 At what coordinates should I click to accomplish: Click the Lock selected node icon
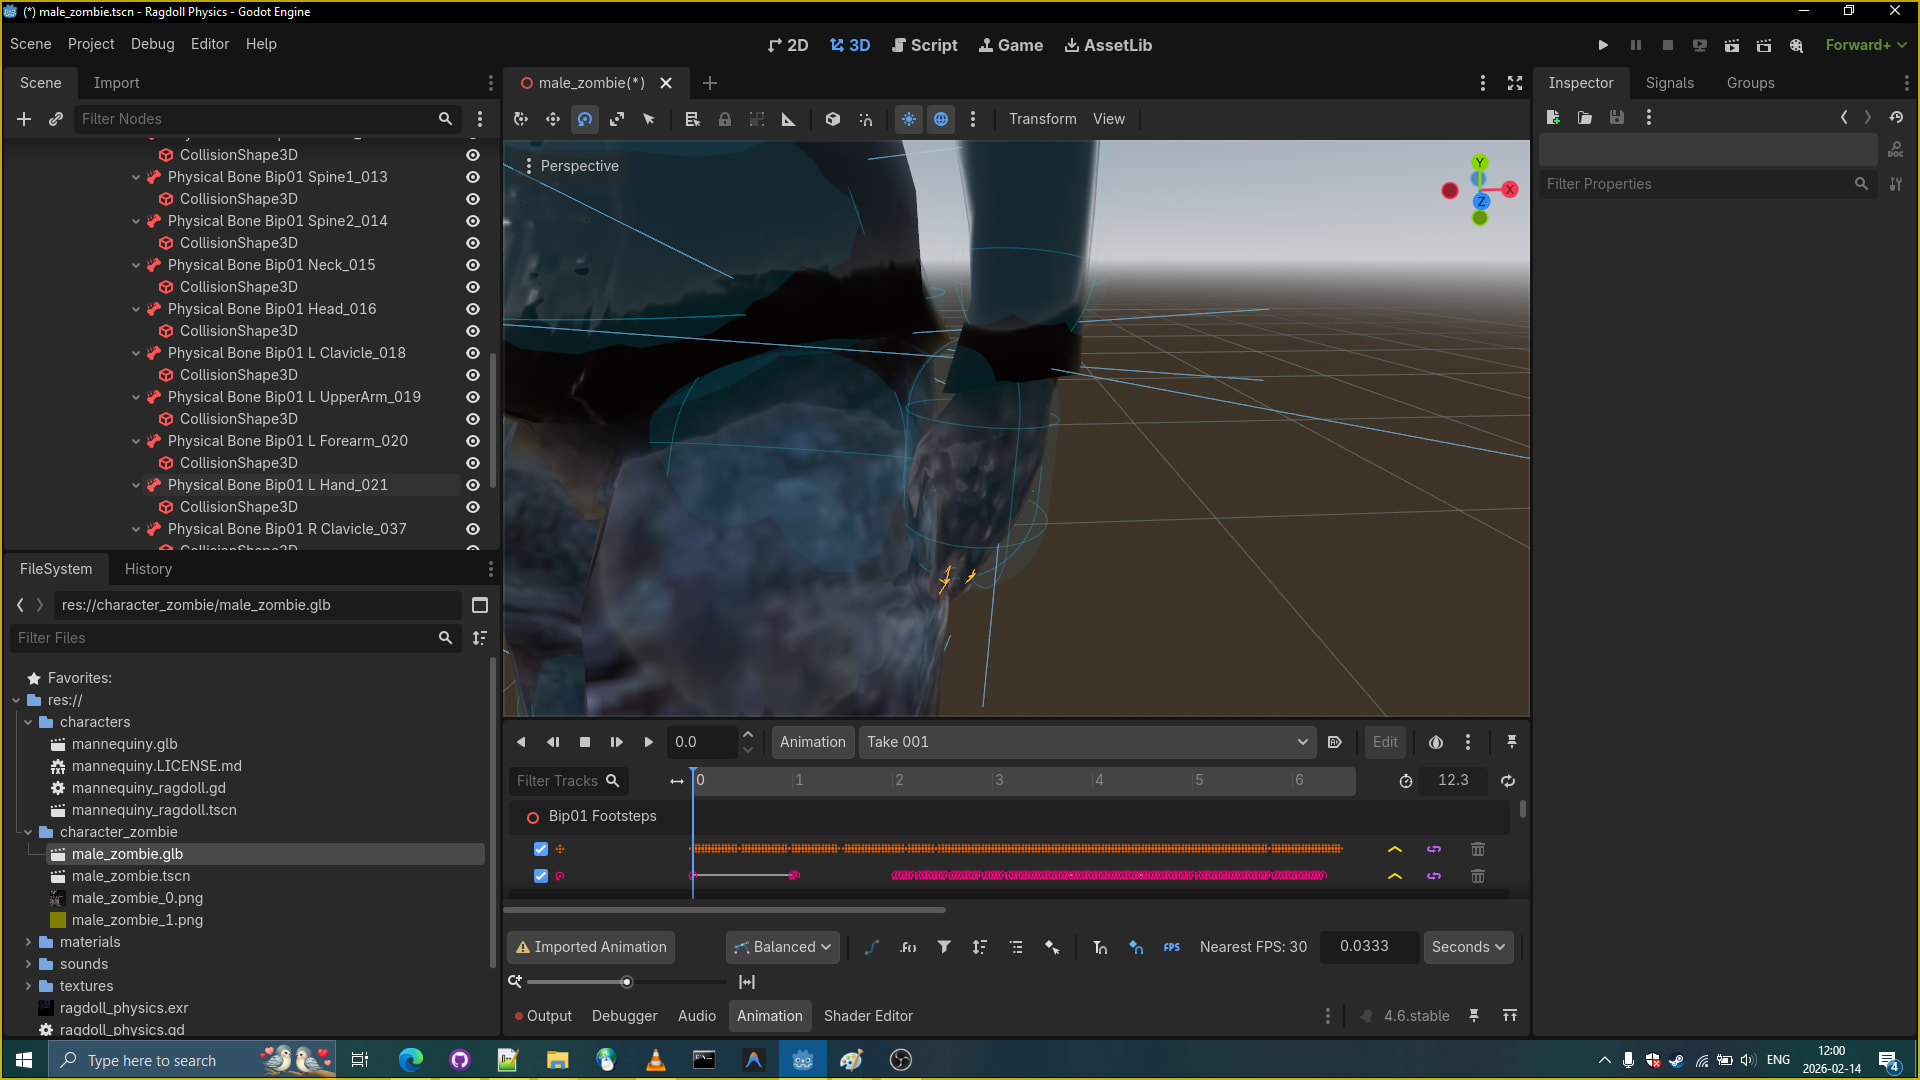[x=725, y=119]
